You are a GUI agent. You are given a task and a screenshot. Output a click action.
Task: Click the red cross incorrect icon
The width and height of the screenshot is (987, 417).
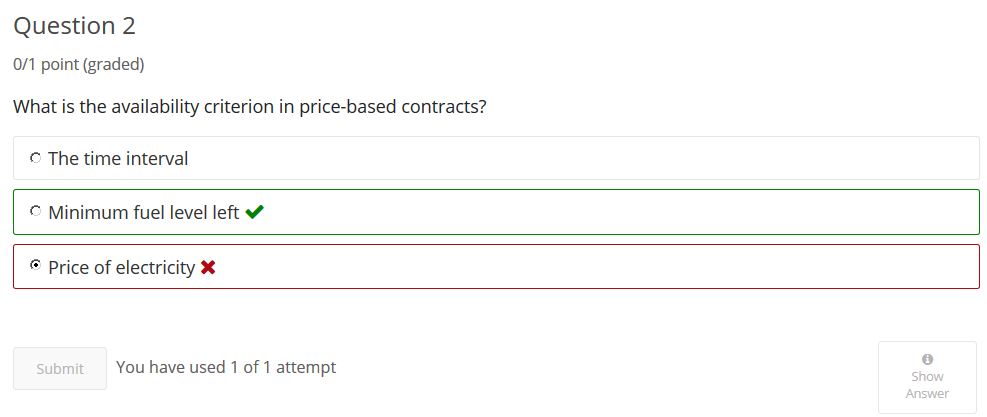click(x=208, y=268)
